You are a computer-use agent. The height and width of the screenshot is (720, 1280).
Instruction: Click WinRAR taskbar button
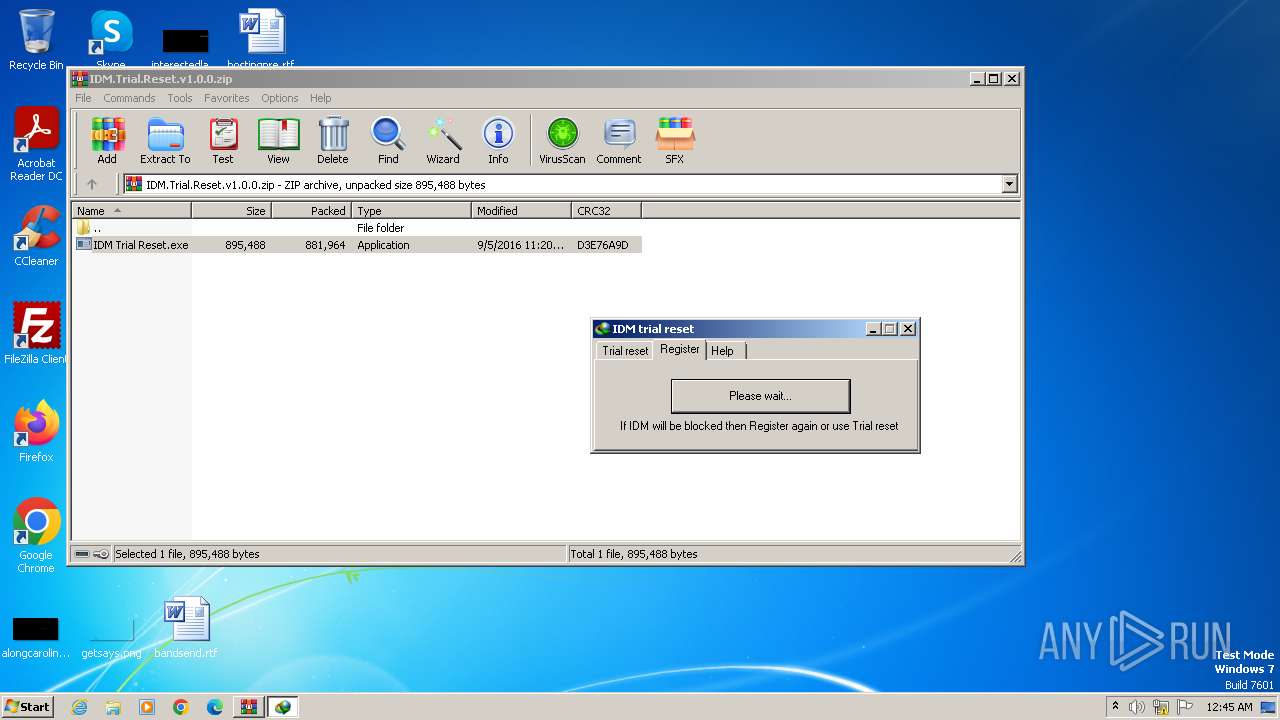point(249,707)
